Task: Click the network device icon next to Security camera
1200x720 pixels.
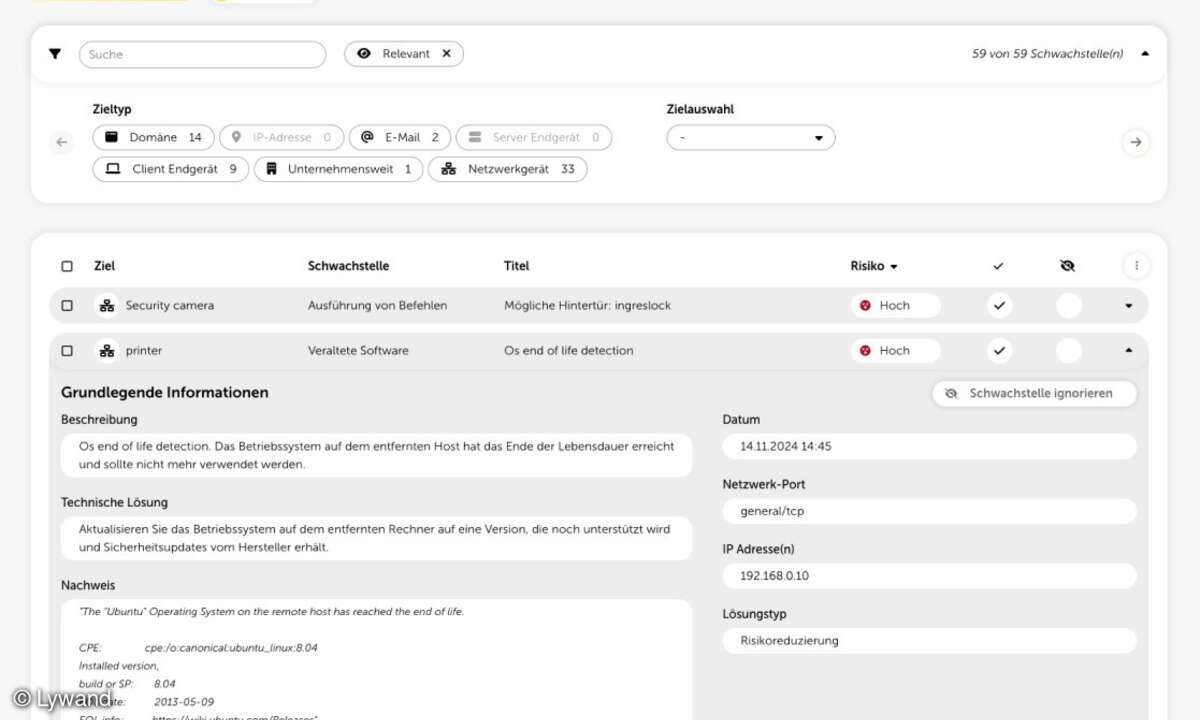Action: tap(106, 306)
